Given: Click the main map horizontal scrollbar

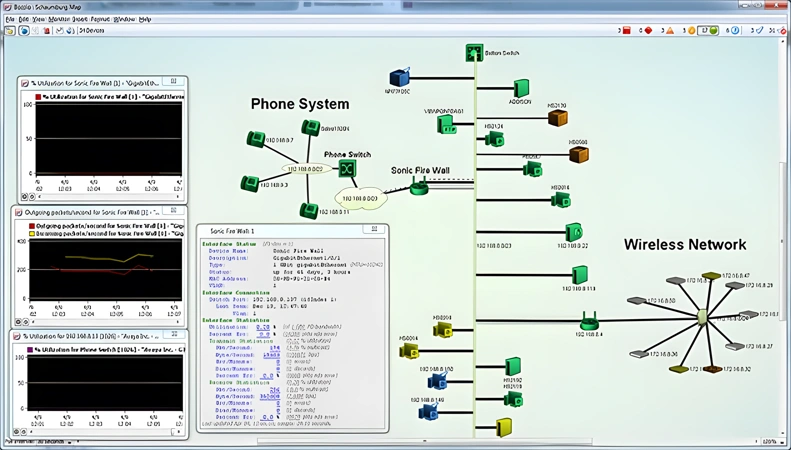Looking at the screenshot, I should pyautogui.click(x=424, y=441).
